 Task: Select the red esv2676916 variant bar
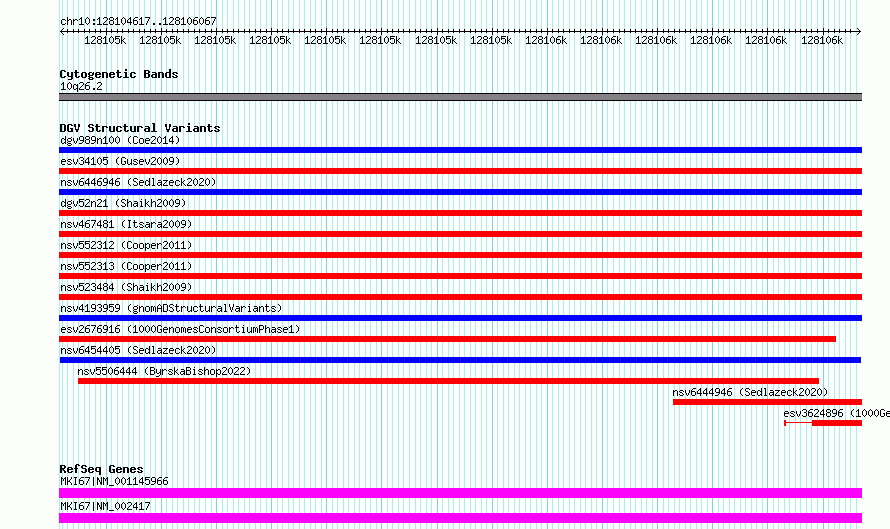tap(447, 339)
